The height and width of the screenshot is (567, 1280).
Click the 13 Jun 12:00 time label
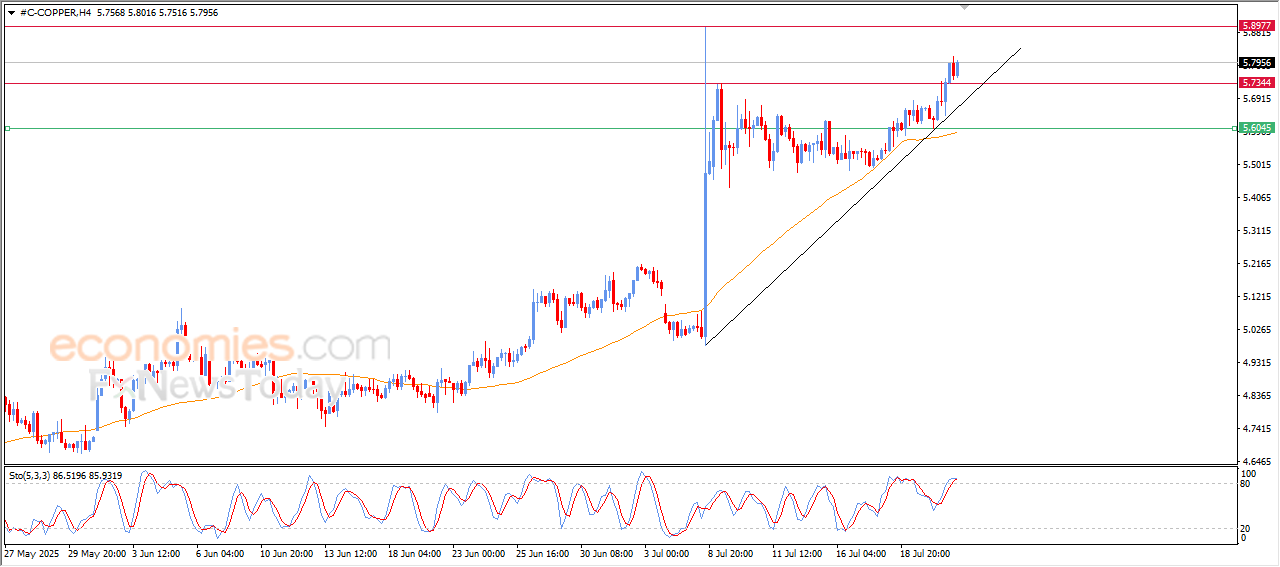click(x=352, y=552)
